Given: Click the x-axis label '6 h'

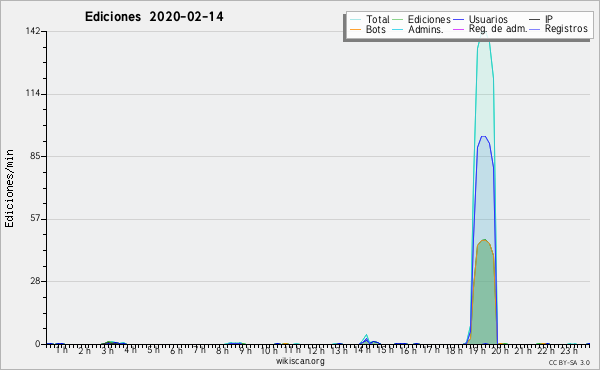Looking at the screenshot, I should coord(176,350).
